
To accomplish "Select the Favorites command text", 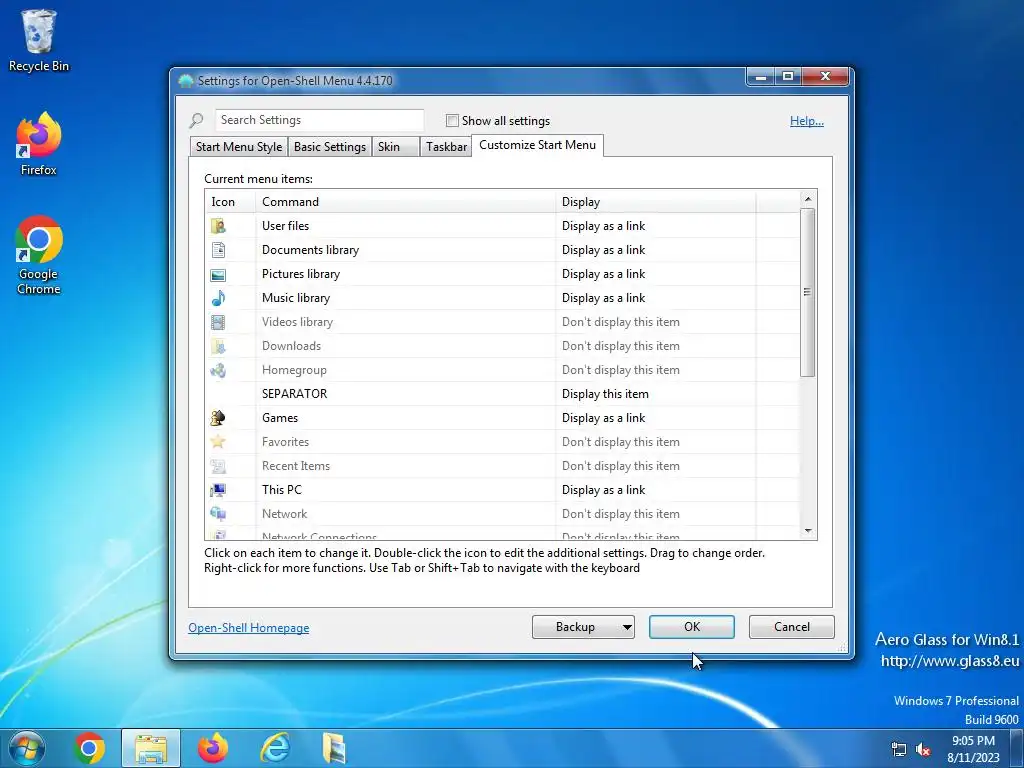I will point(285,442).
